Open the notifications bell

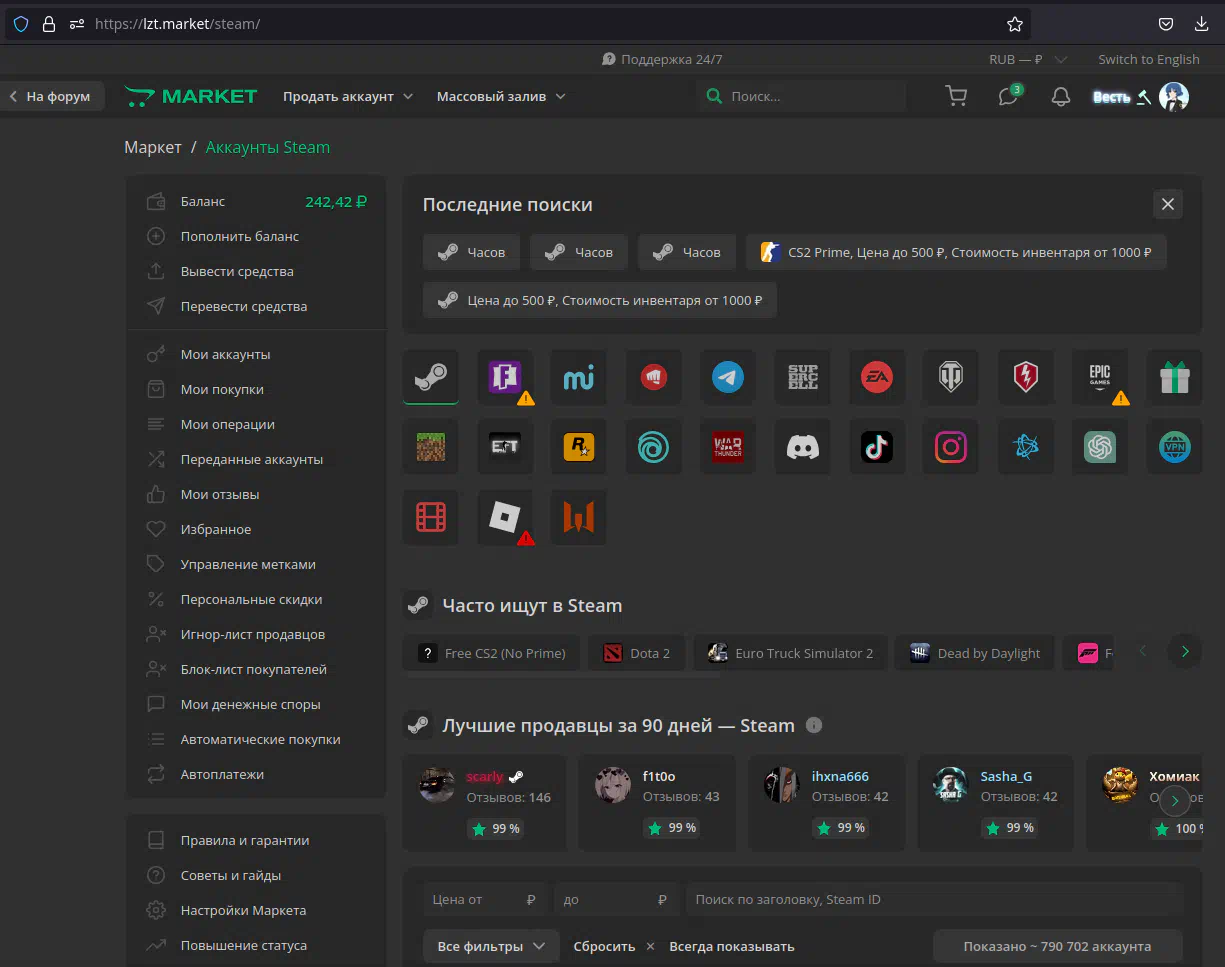coord(1061,96)
